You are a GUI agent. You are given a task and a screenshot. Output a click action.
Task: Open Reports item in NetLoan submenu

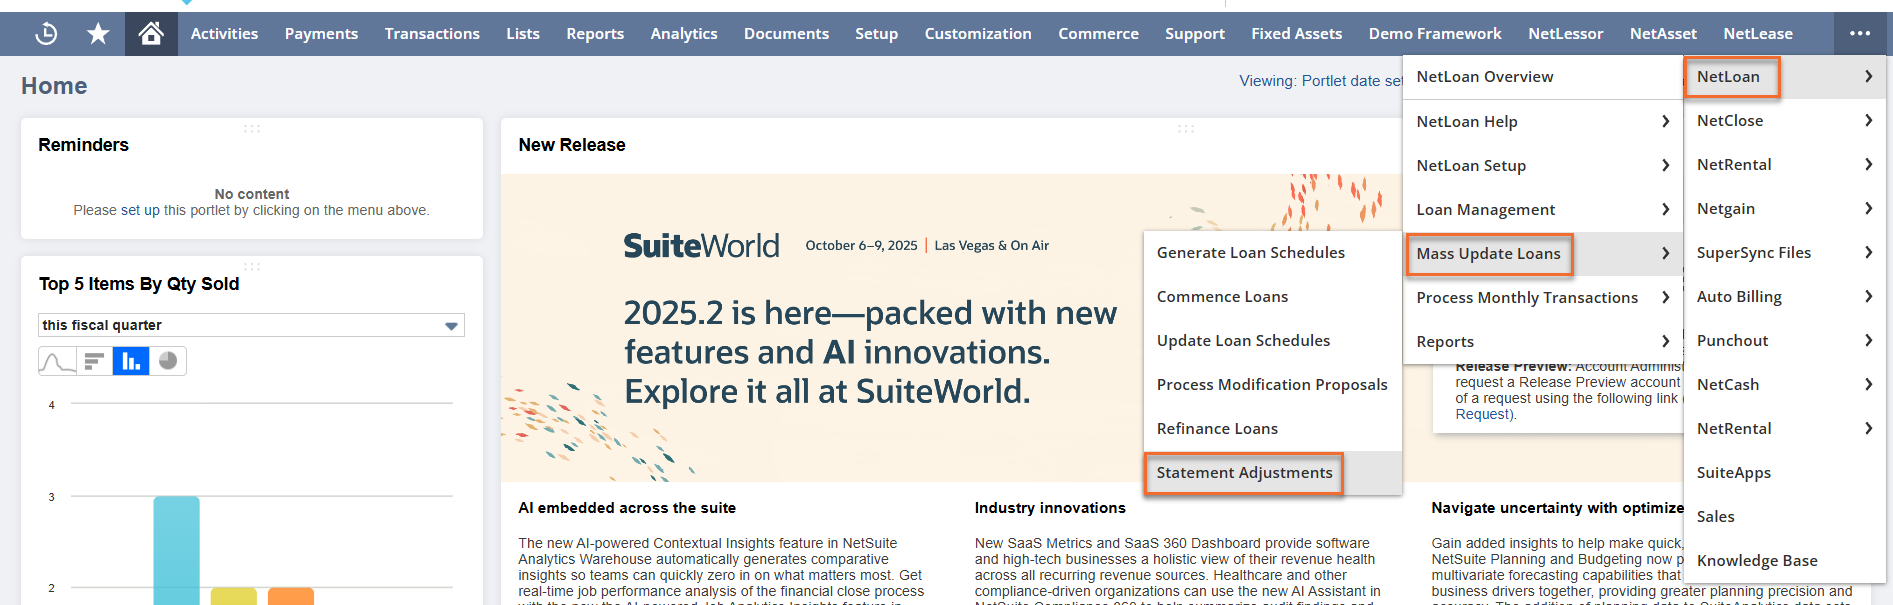tap(1544, 342)
